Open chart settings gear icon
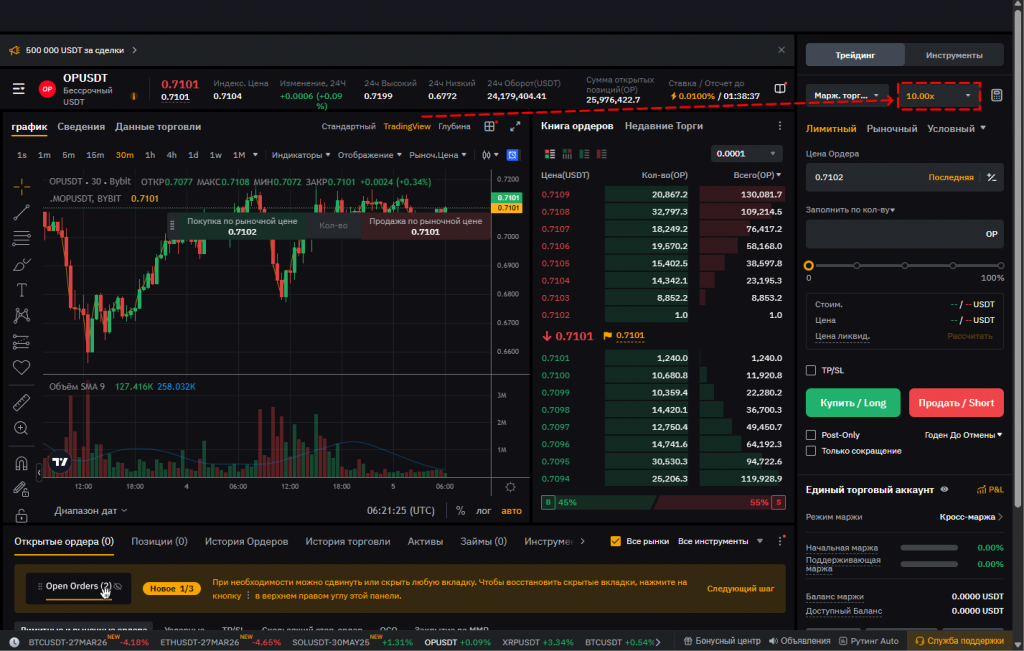1024x651 pixels. (x=511, y=487)
